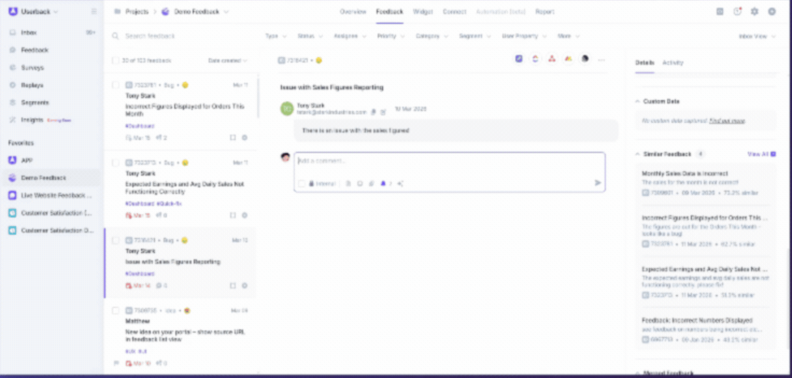792x378 pixels.
Task: Open the Userback workspace switcher
Action: coord(33,12)
